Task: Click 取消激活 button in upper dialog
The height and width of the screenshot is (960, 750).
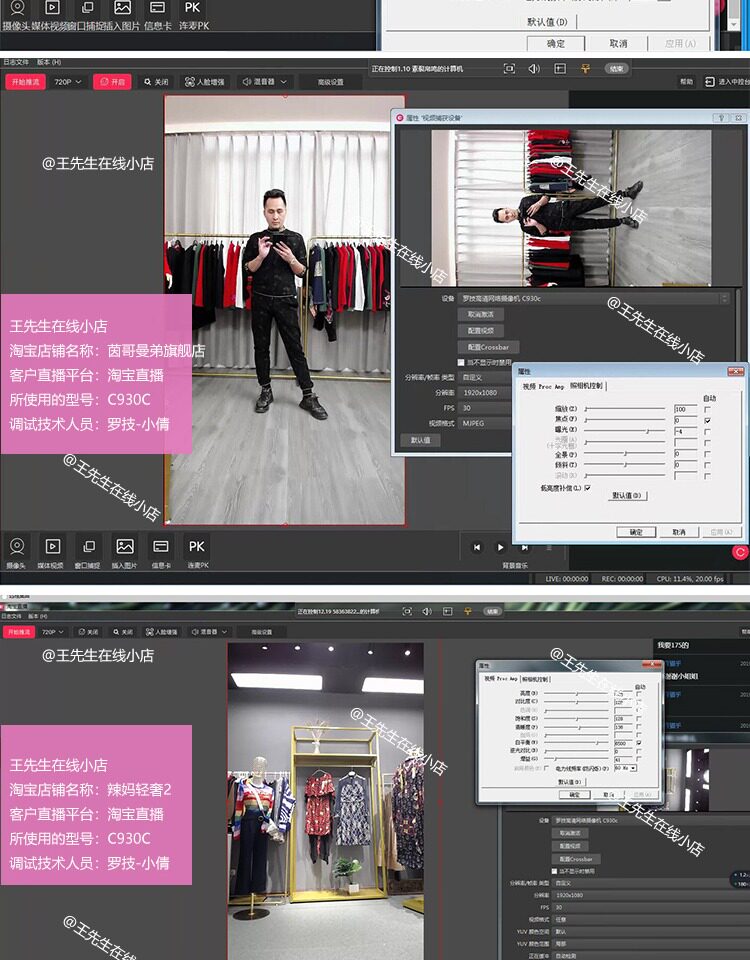Action: [x=481, y=314]
